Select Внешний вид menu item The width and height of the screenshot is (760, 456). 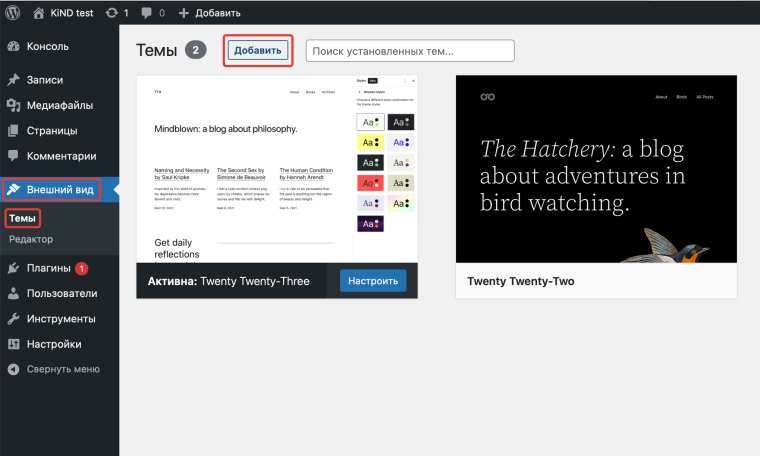(62, 189)
